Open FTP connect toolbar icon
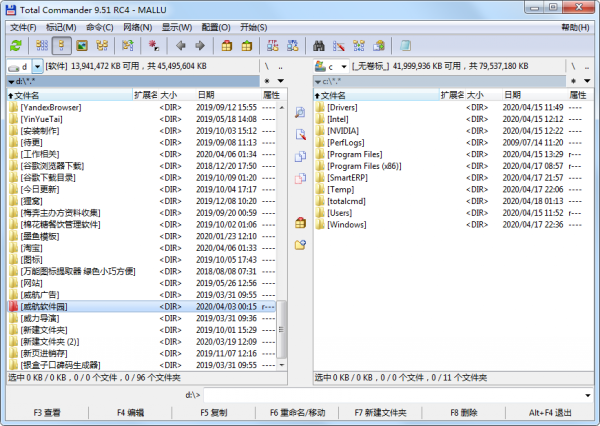This screenshot has width=600, height=426. point(273,46)
